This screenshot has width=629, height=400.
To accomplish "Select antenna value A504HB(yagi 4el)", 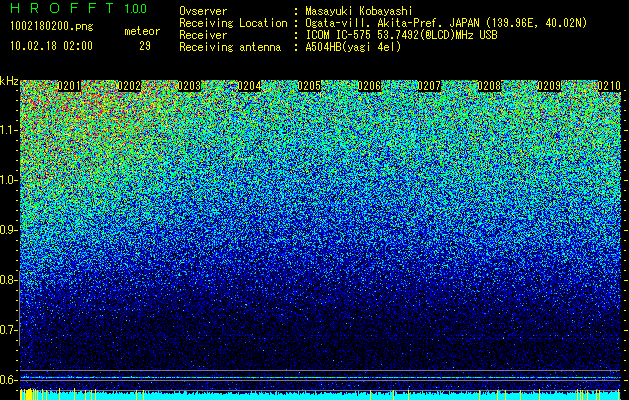I will (x=353, y=47).
